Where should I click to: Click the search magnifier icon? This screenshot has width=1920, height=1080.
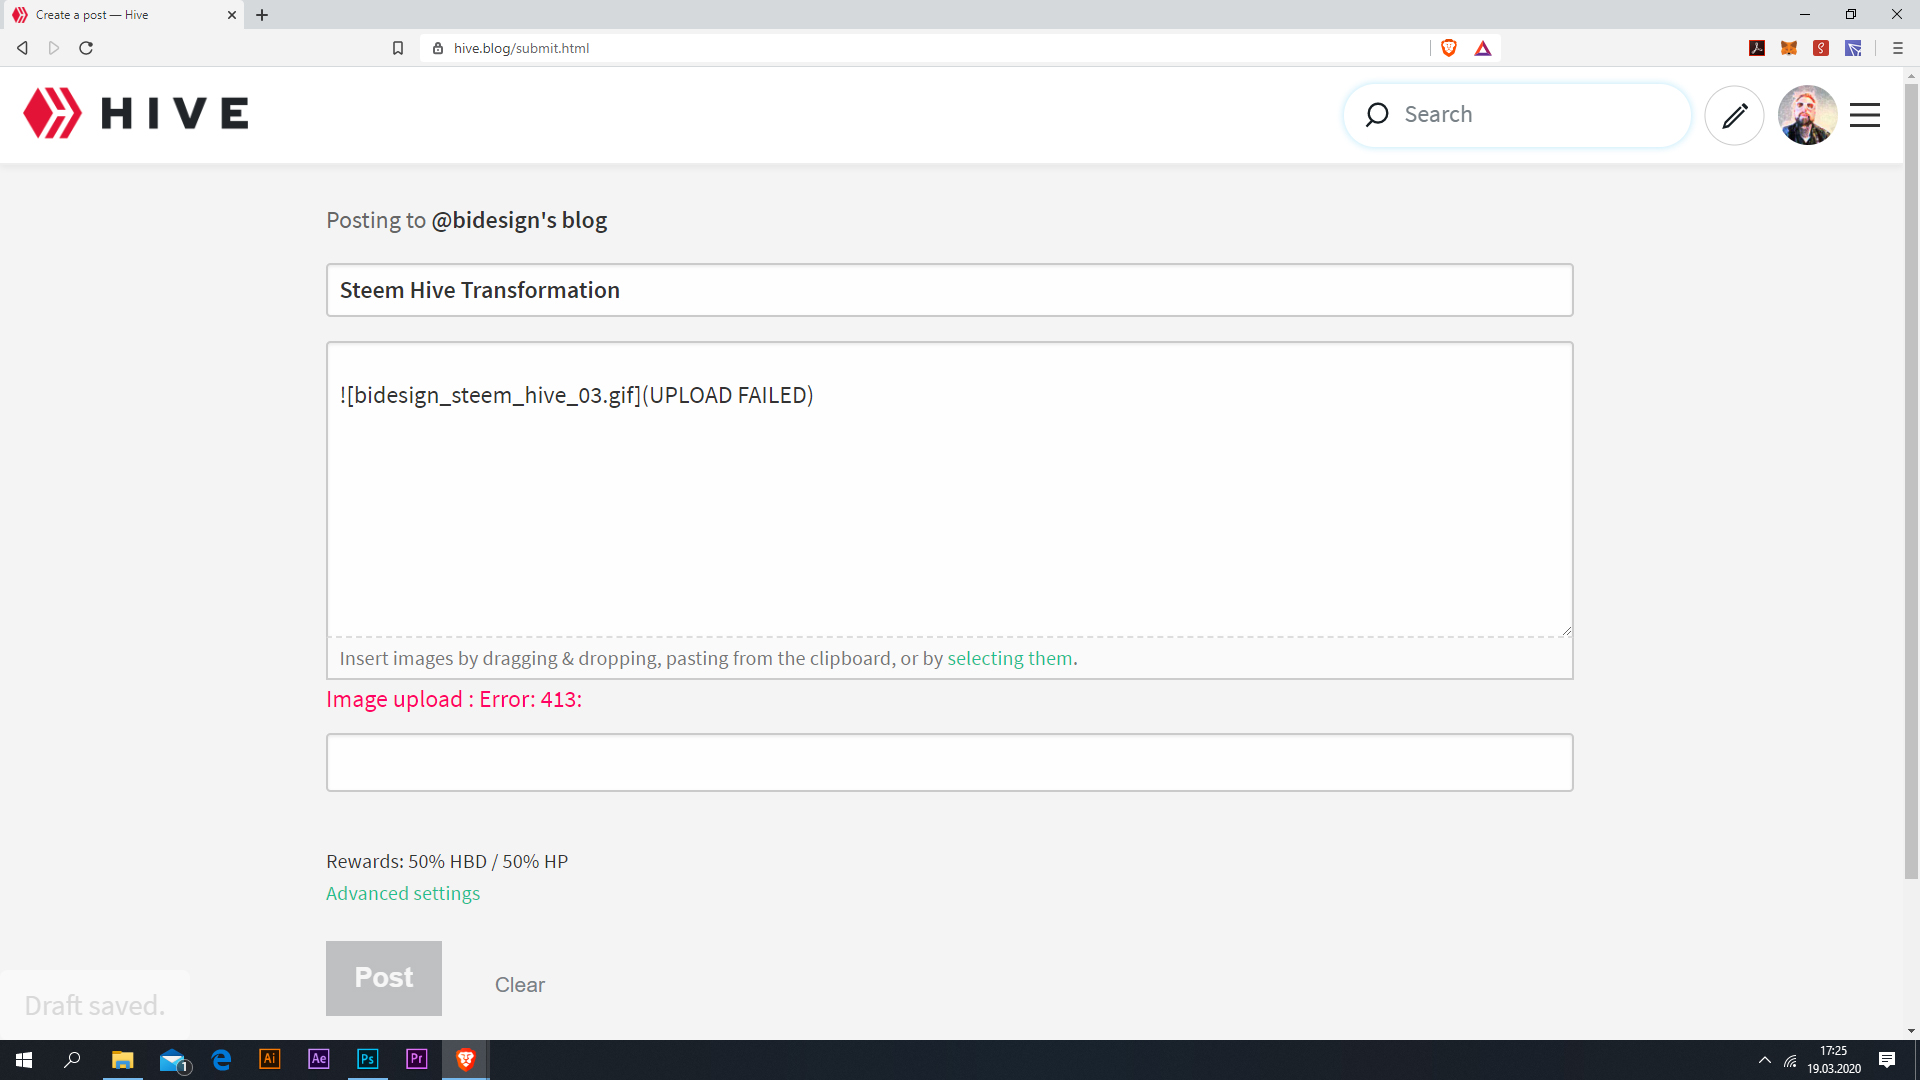(1377, 115)
